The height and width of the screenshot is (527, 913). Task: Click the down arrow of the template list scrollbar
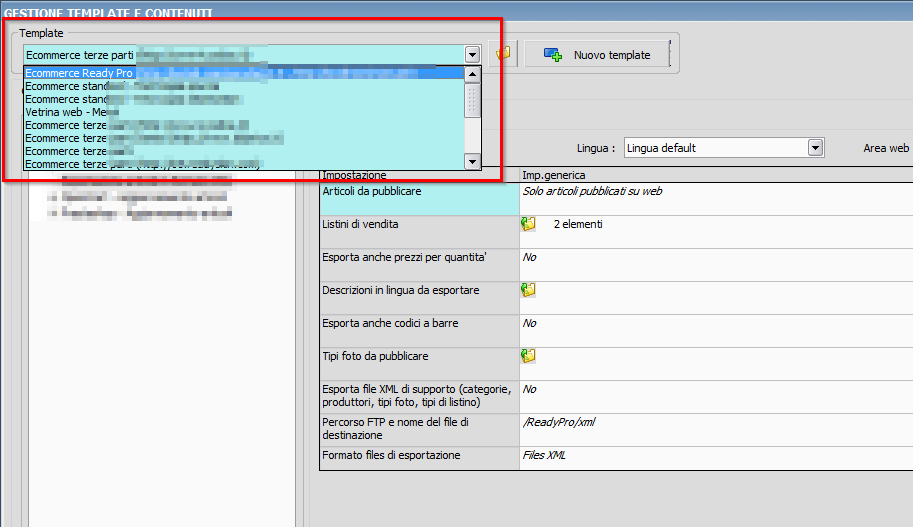point(472,162)
